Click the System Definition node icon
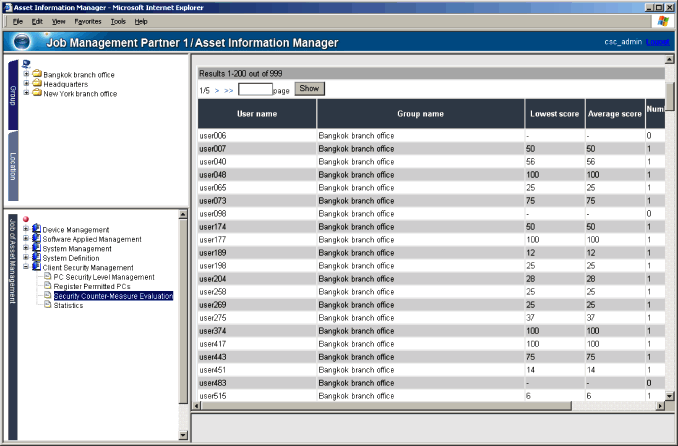Screen dimensions: 678x446 36,258
